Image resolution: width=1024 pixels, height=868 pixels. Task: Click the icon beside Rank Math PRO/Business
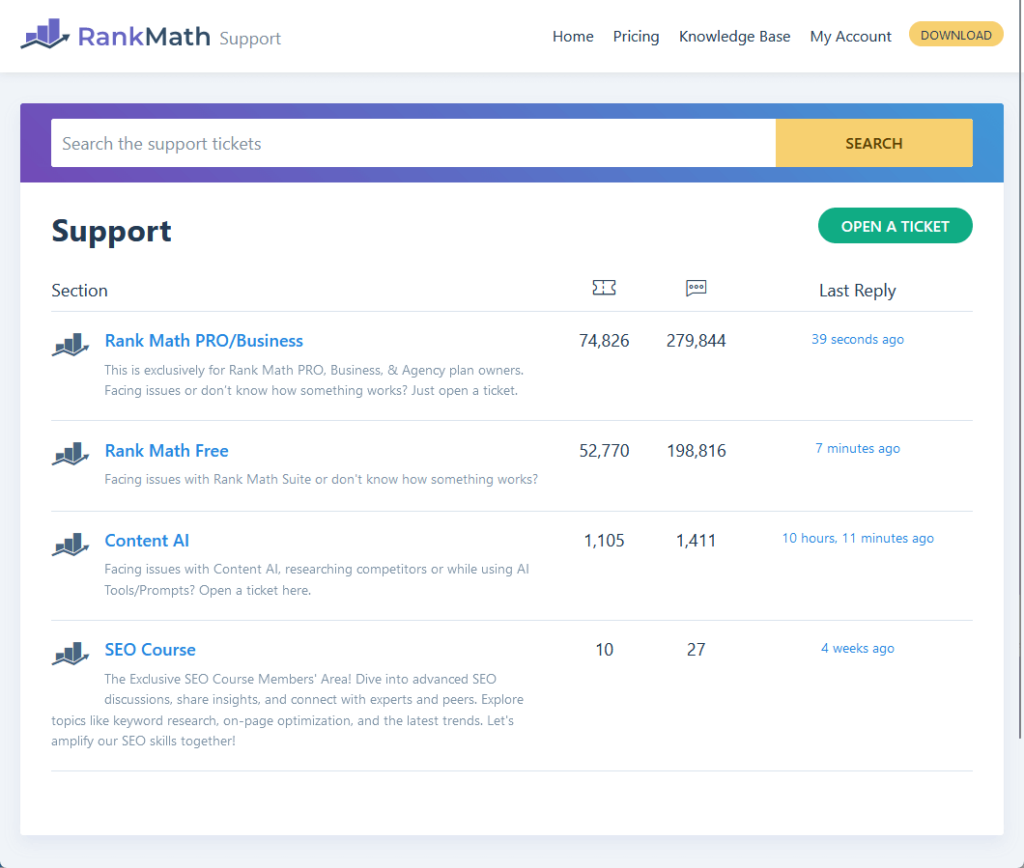(70, 344)
